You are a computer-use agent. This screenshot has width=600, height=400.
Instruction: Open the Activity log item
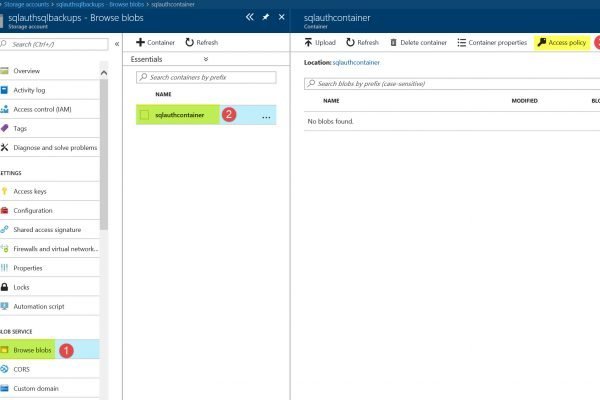(x=32, y=90)
